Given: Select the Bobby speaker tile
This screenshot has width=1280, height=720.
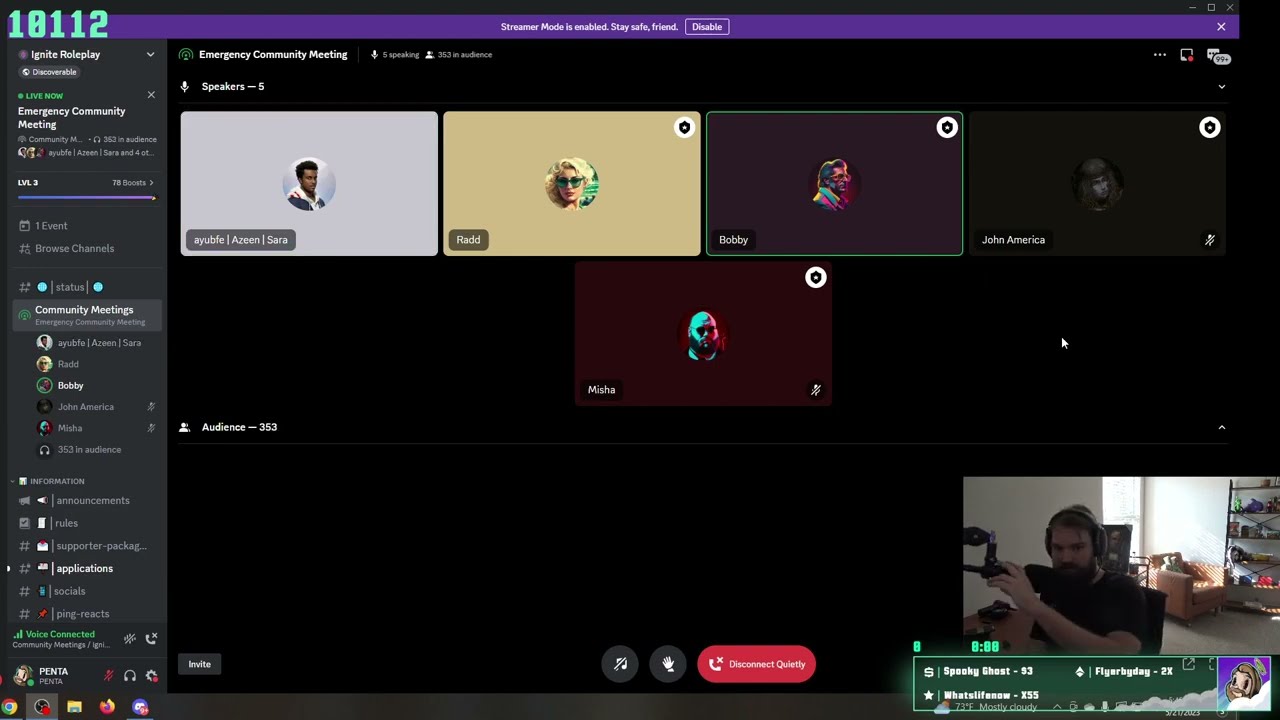Looking at the screenshot, I should [835, 184].
